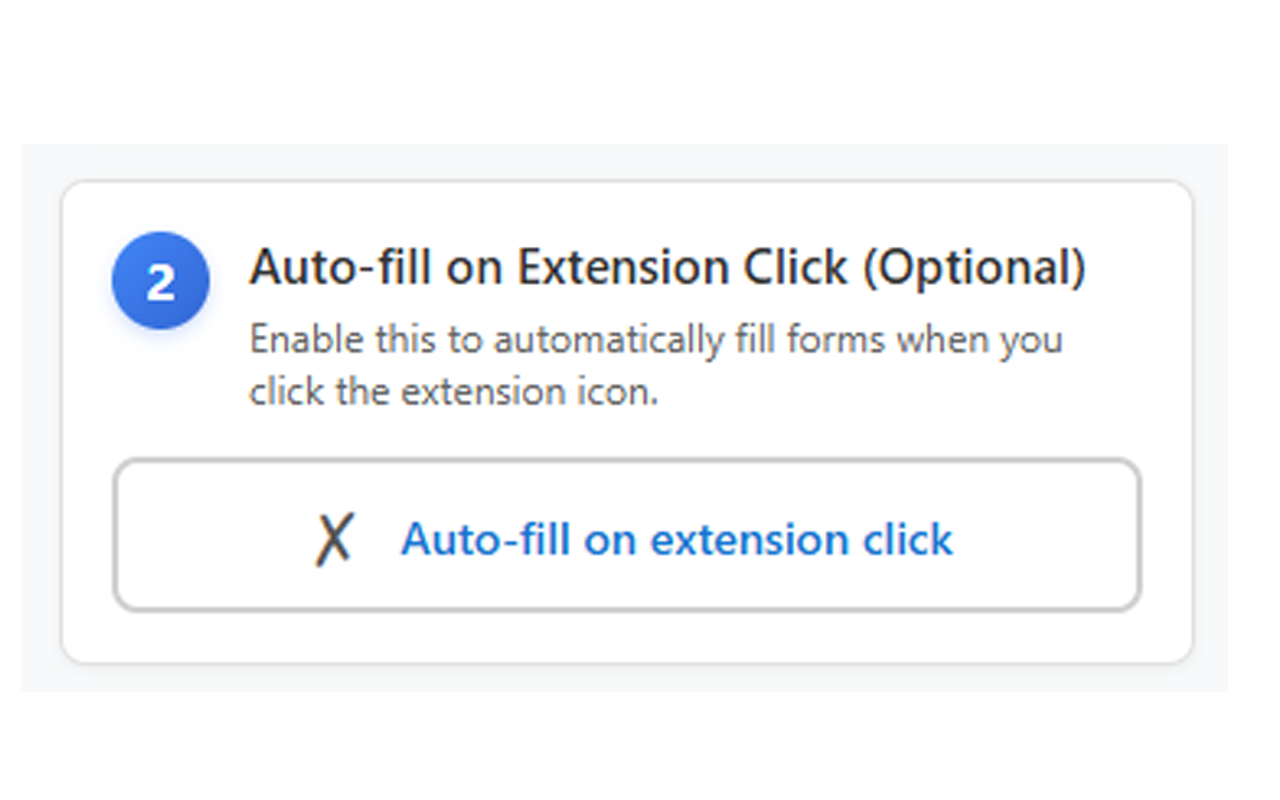Click 'click the extension icon.' description line
The height and width of the screenshot is (800, 1280).
(x=454, y=391)
